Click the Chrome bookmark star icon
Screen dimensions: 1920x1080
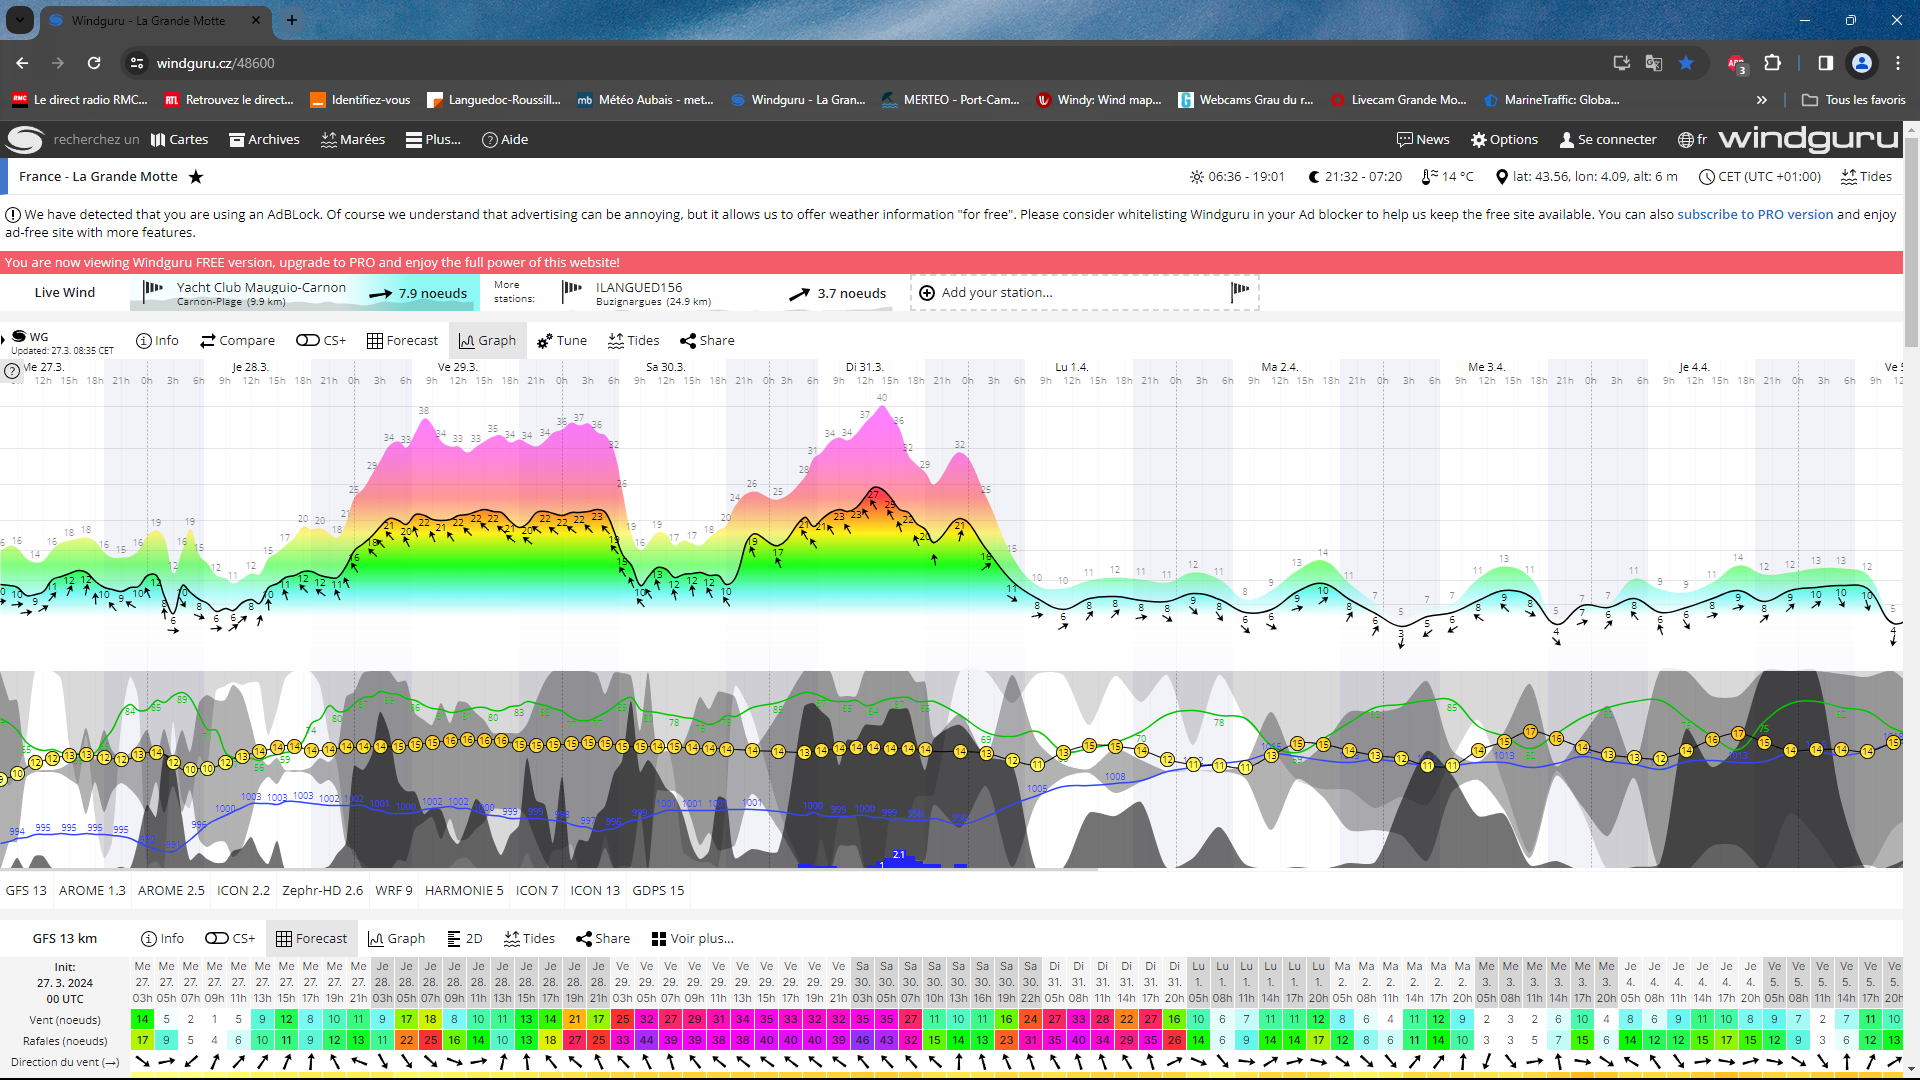[1686, 63]
